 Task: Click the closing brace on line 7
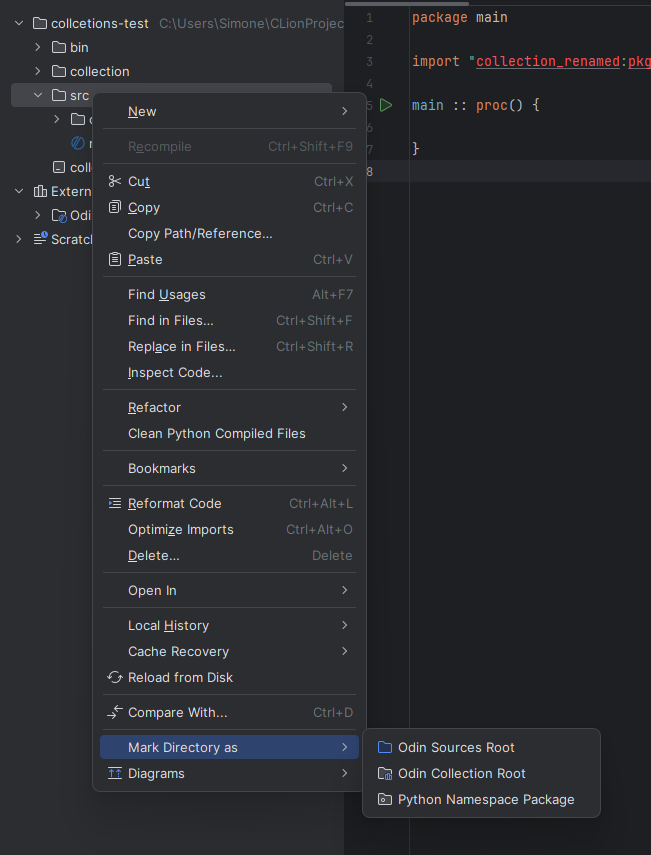415,149
